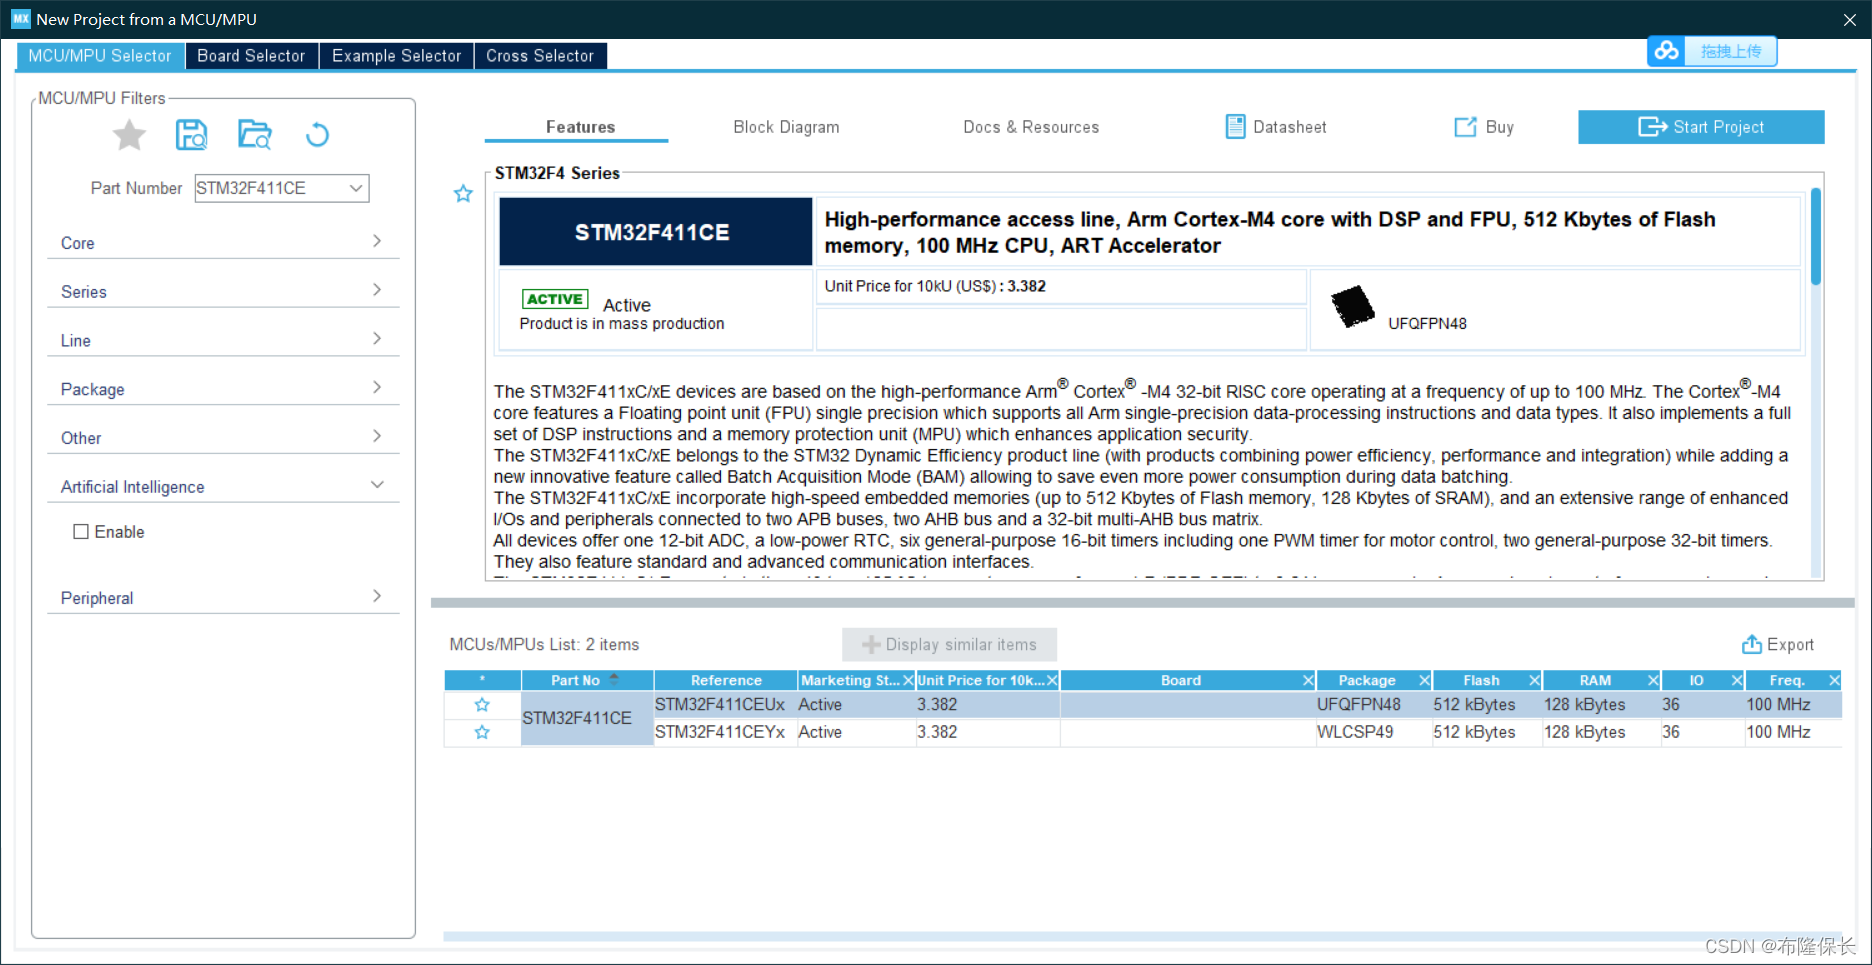
Task: Star the STM32F411CEYx row
Action: coord(482,733)
